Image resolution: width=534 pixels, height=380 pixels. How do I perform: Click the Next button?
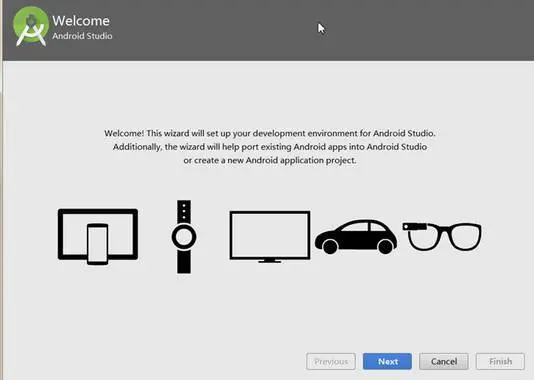click(387, 361)
